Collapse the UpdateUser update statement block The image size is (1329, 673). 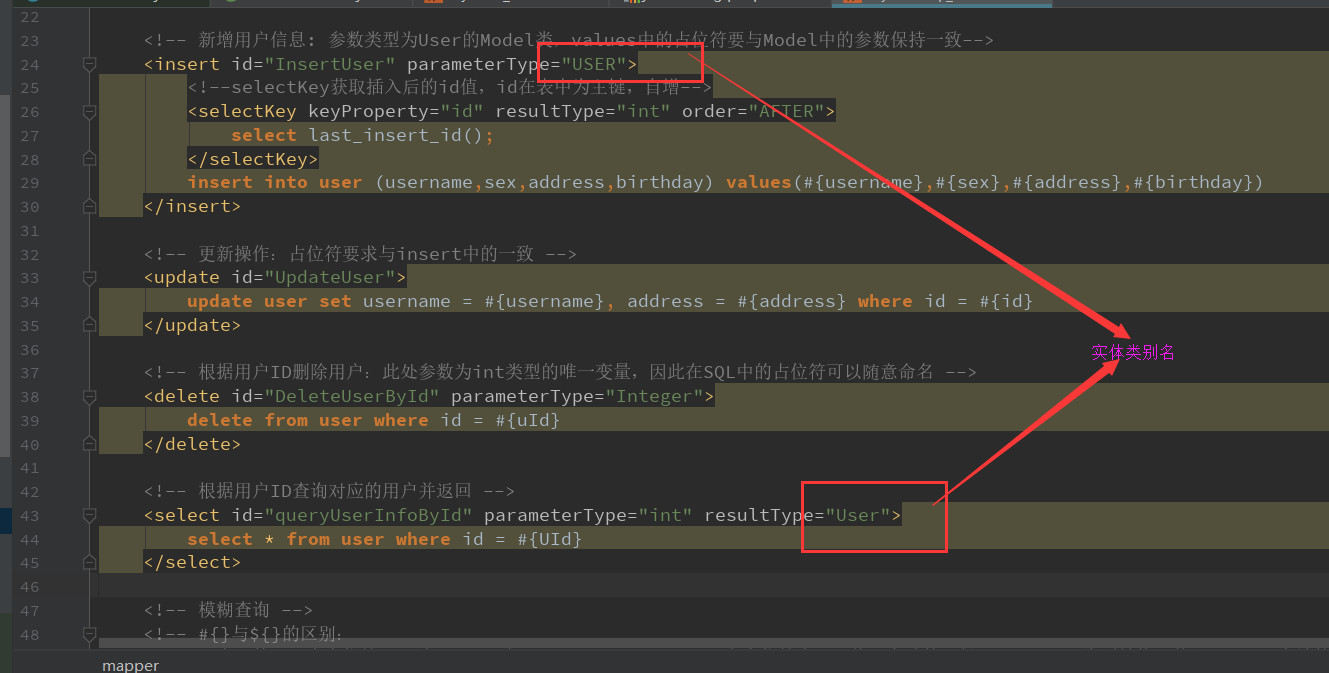point(88,277)
